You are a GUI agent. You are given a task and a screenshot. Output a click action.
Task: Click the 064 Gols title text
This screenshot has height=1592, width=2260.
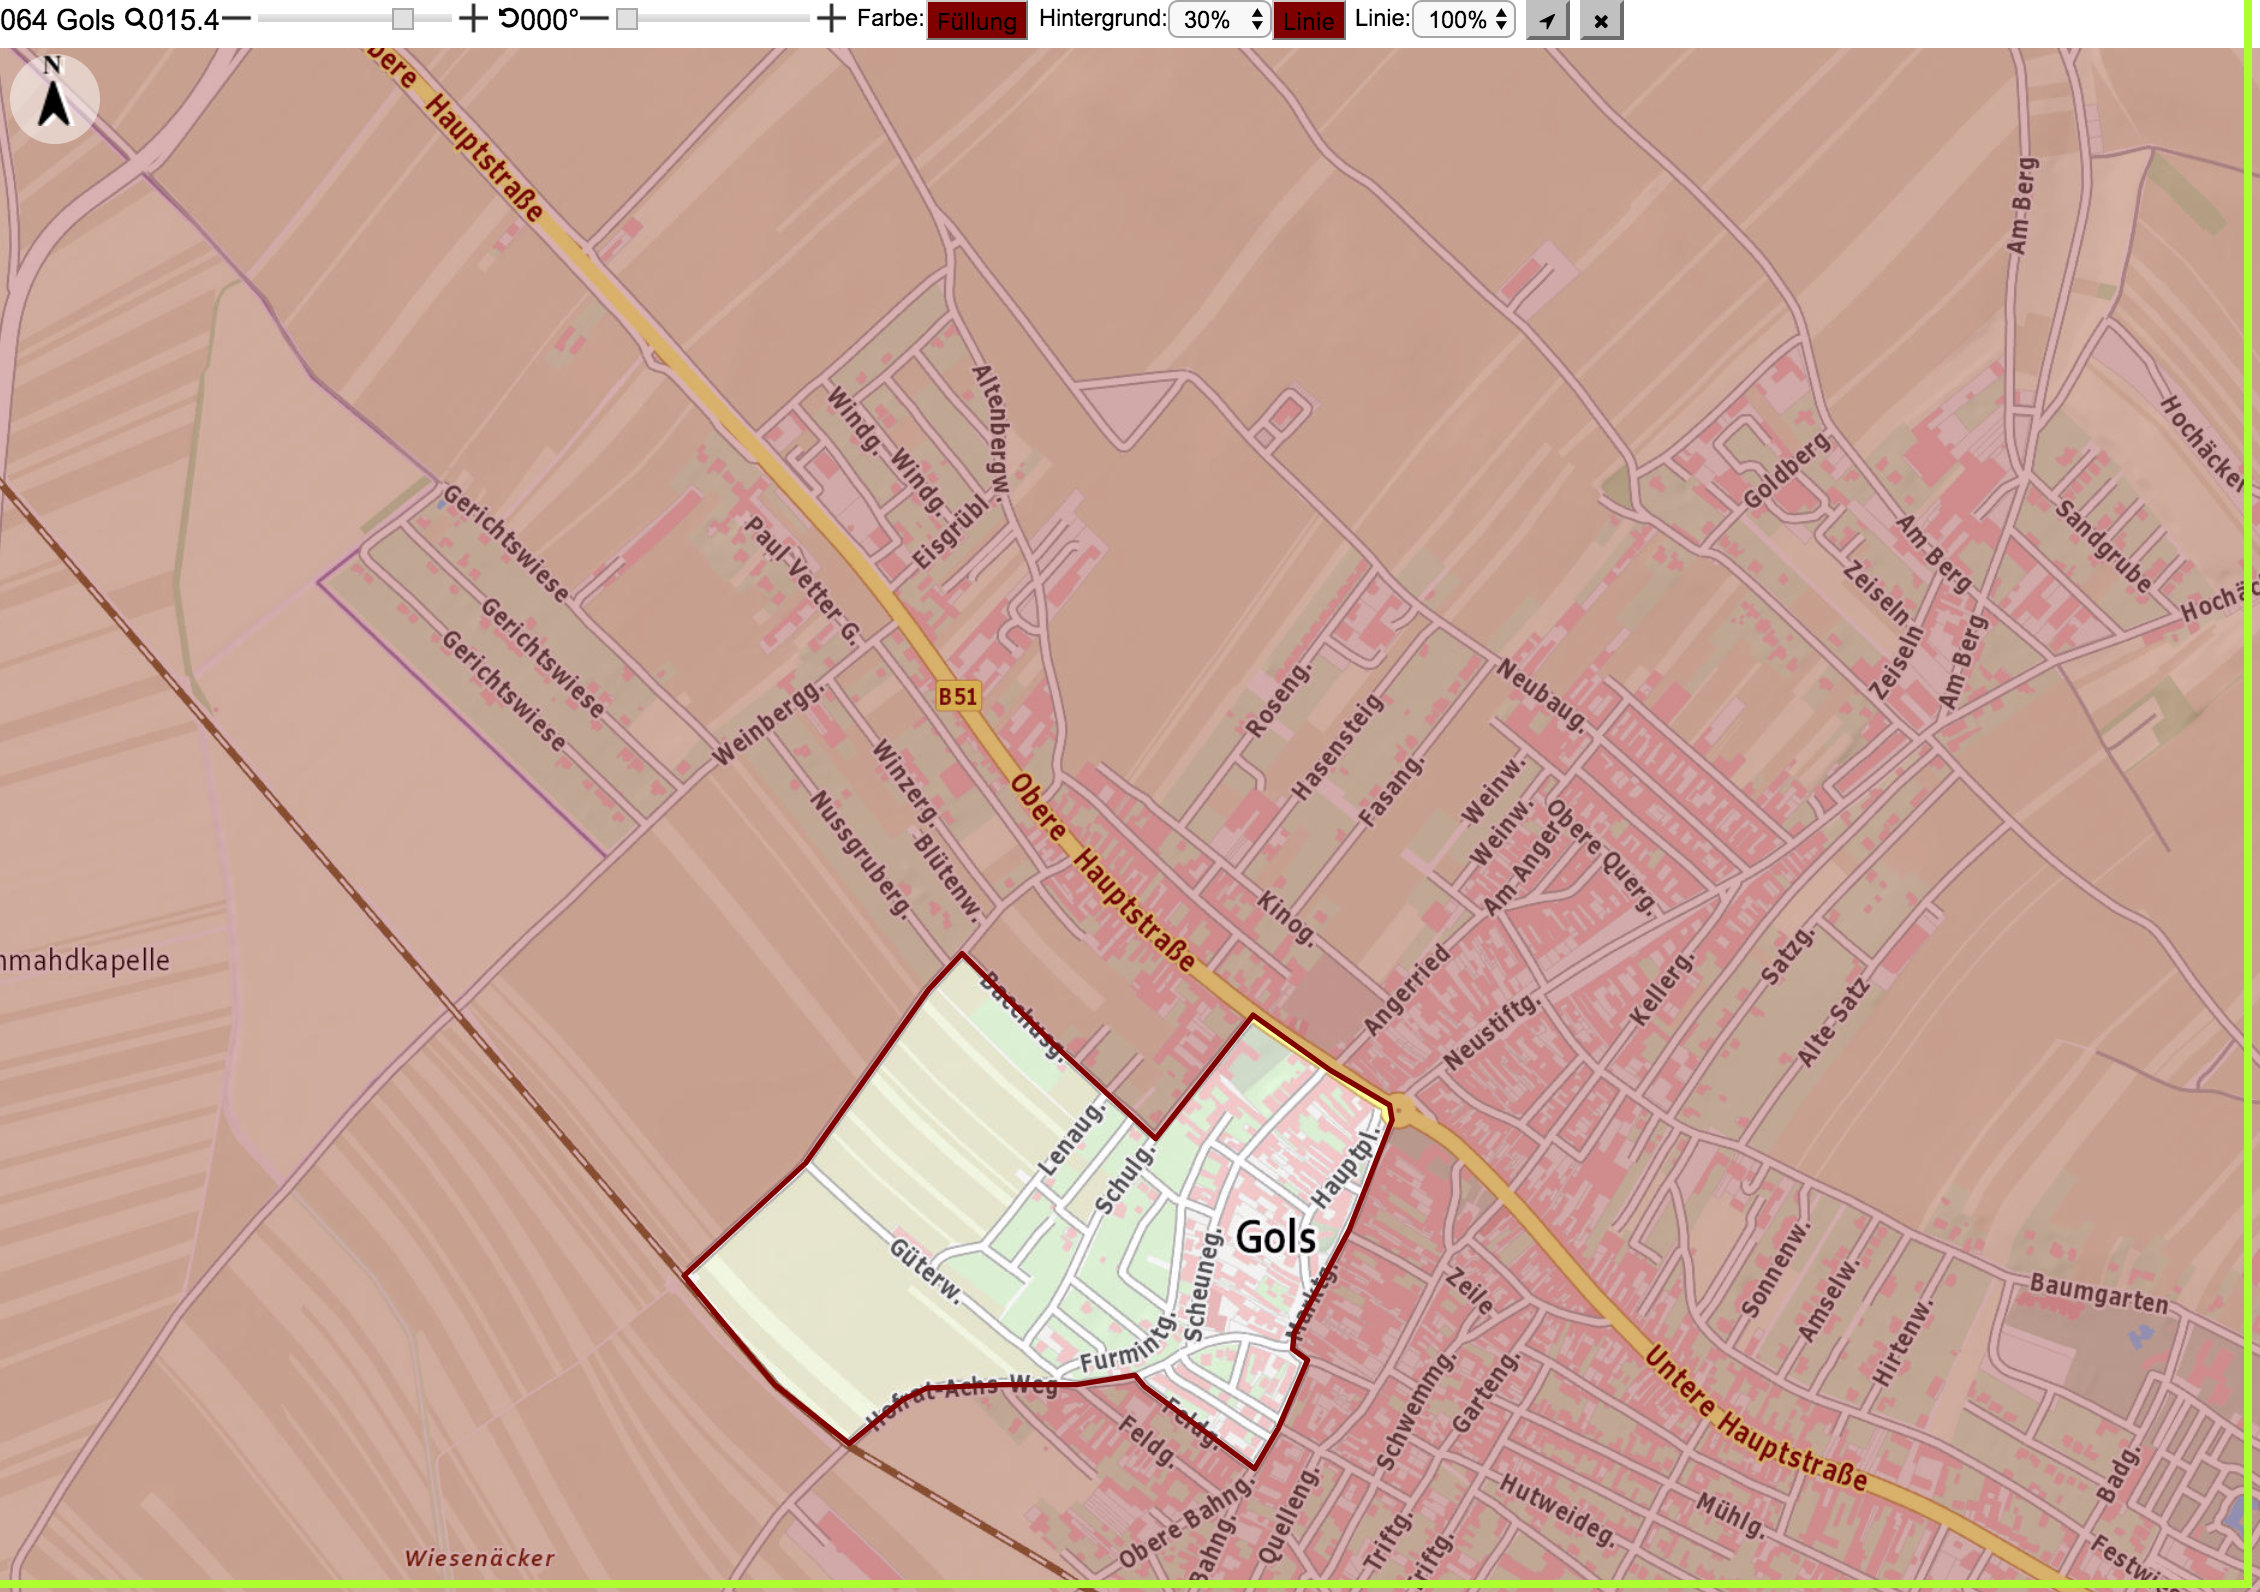[x=58, y=19]
